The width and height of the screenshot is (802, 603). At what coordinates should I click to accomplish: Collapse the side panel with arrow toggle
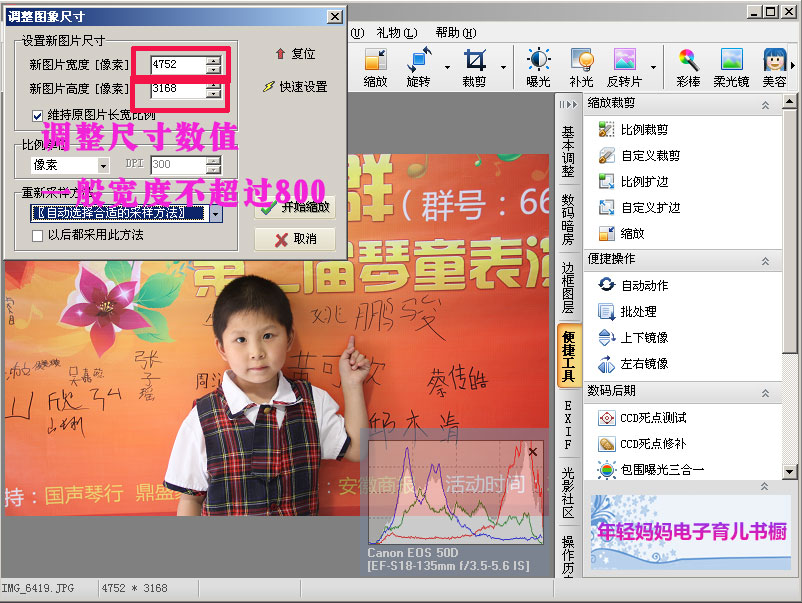[x=568, y=105]
